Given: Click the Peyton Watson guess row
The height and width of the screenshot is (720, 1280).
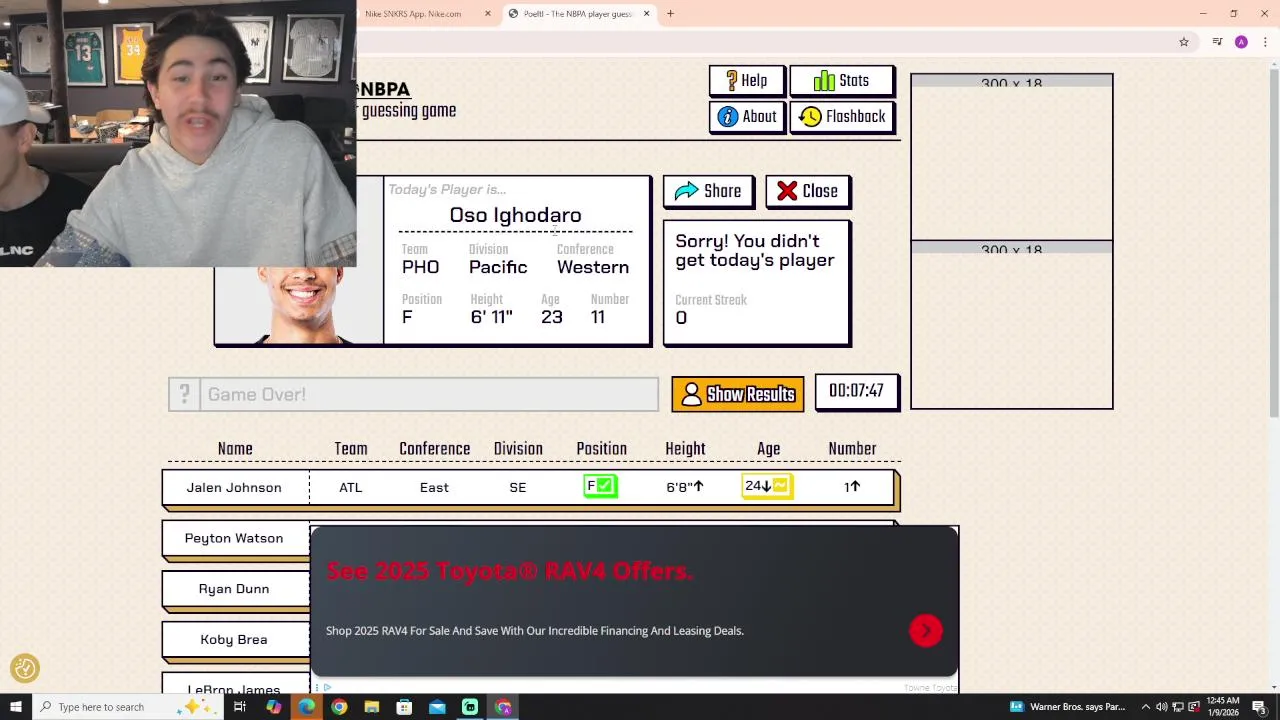Looking at the screenshot, I should click(234, 538).
